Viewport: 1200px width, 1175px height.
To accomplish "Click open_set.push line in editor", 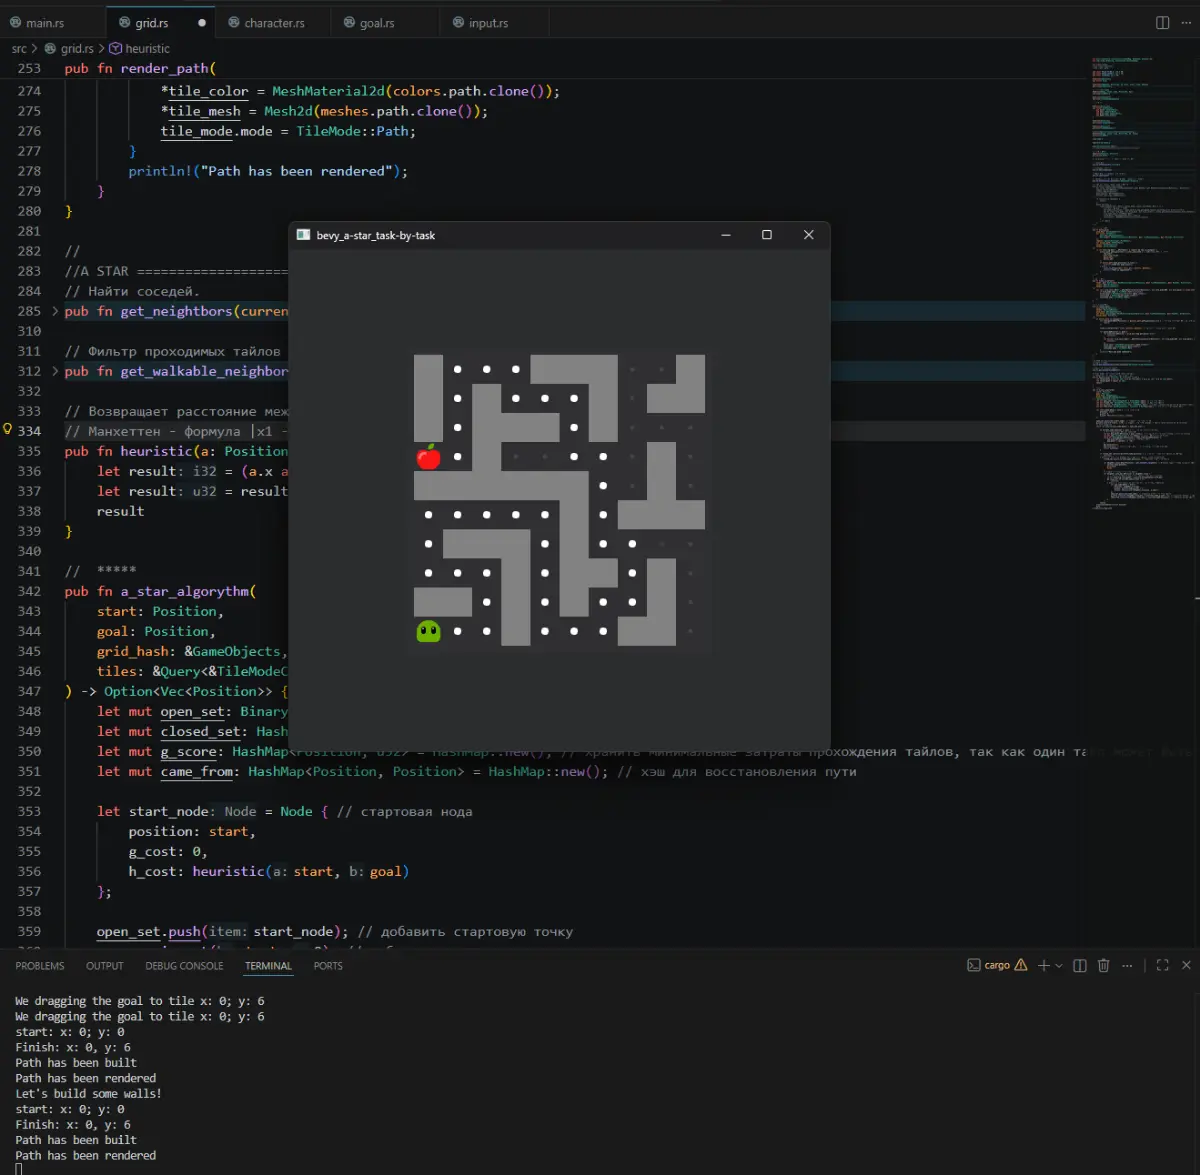I will [x=335, y=931].
